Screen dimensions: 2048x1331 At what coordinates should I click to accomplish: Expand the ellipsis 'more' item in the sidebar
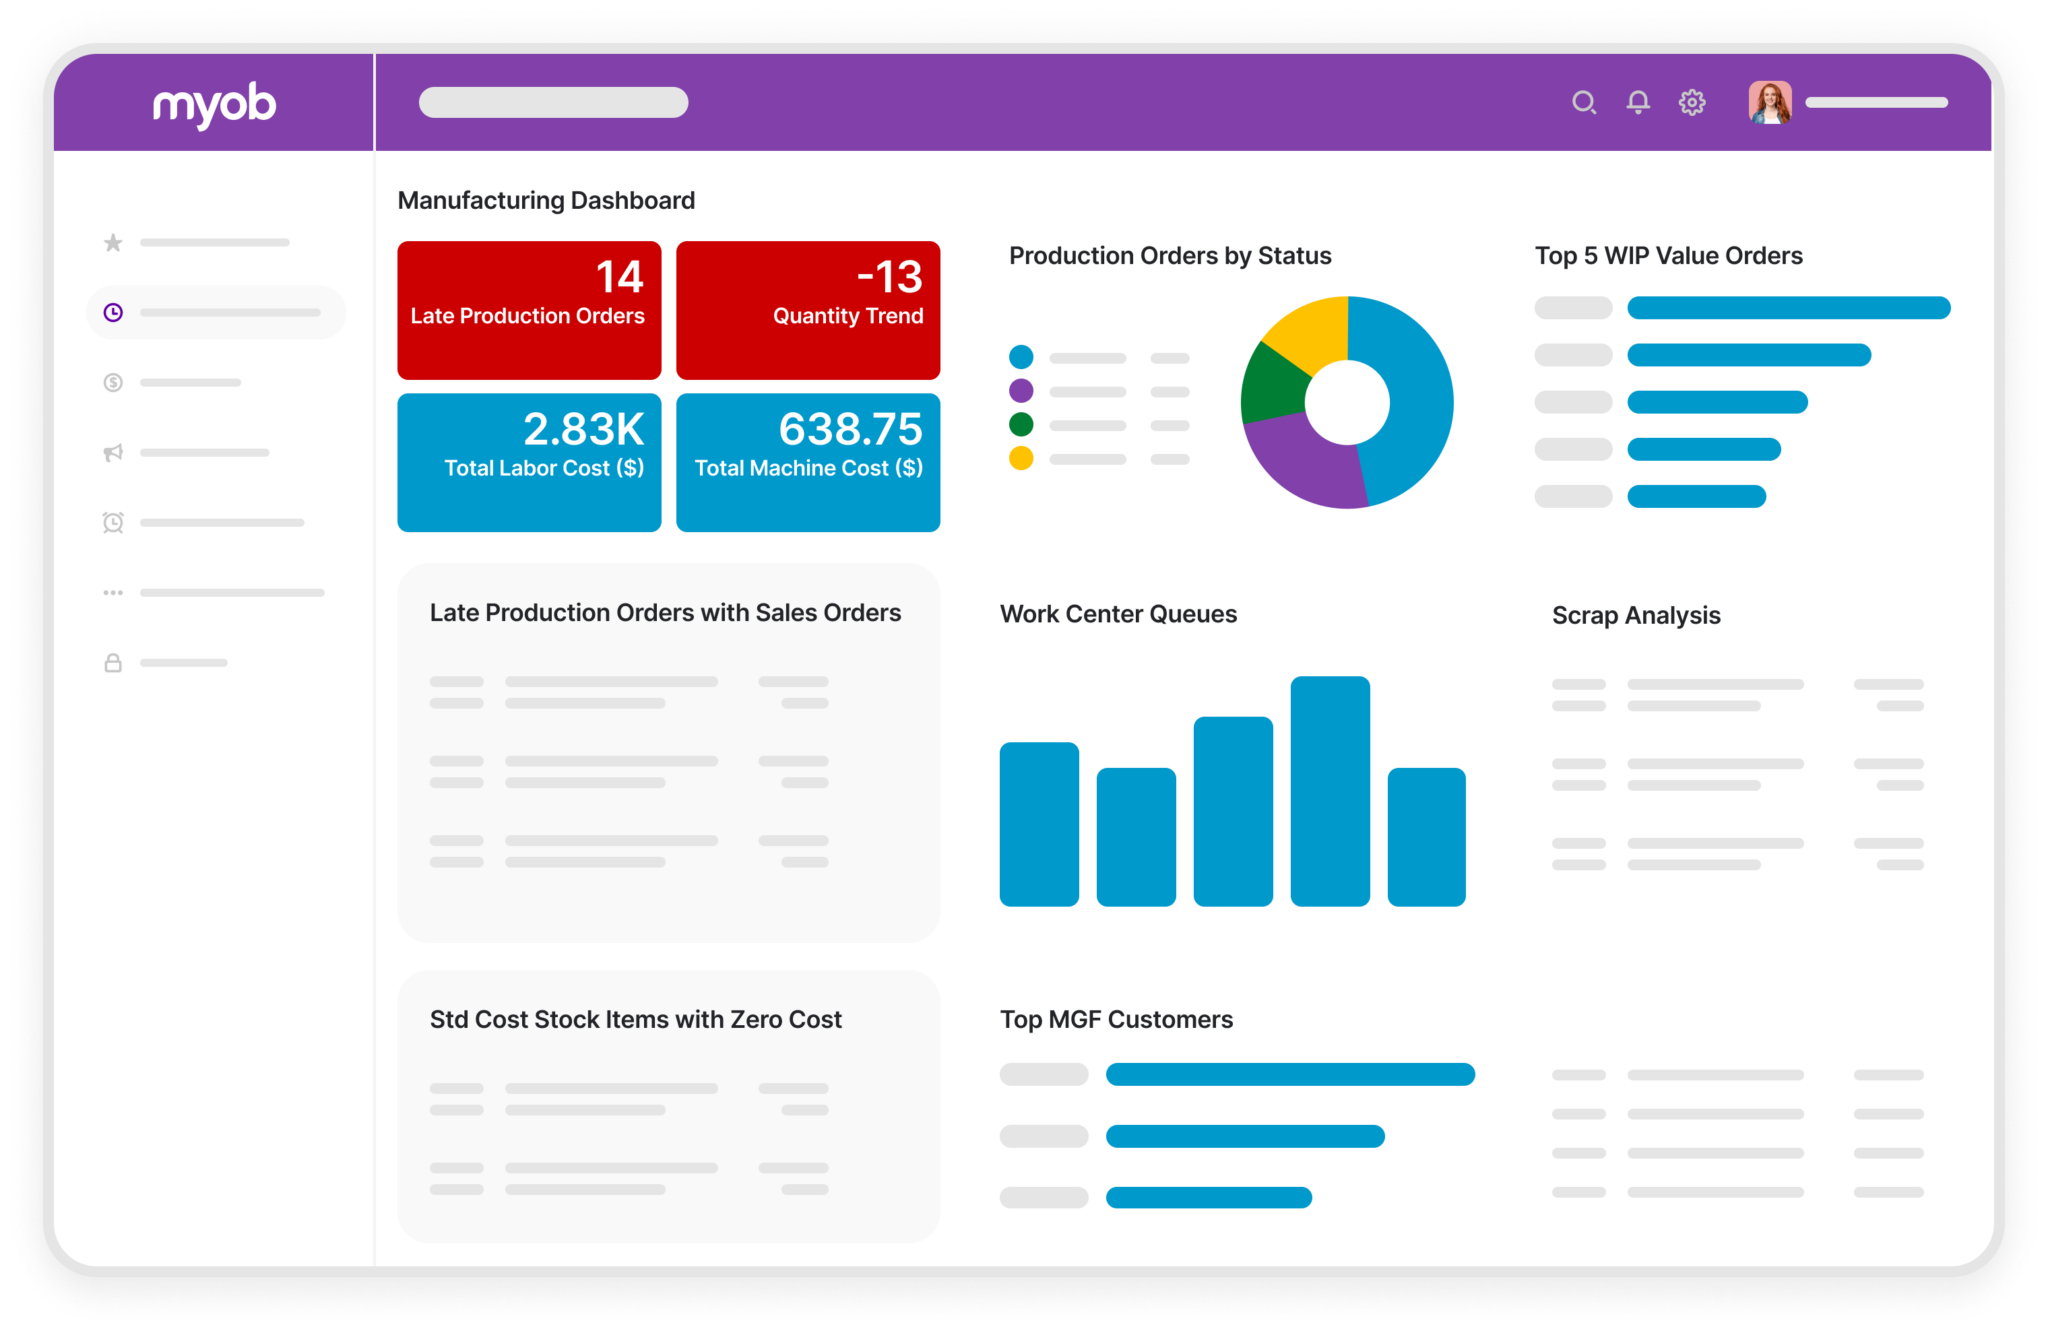pos(113,591)
